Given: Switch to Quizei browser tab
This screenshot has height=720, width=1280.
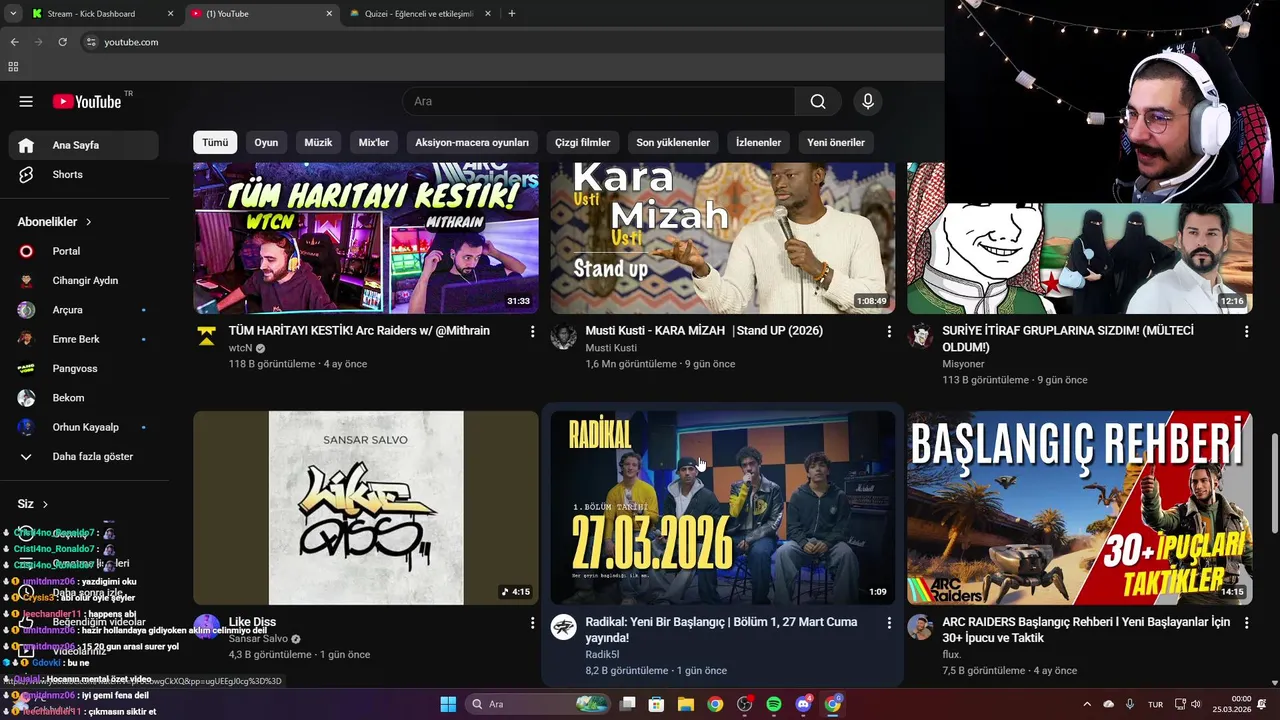Looking at the screenshot, I should point(420,14).
